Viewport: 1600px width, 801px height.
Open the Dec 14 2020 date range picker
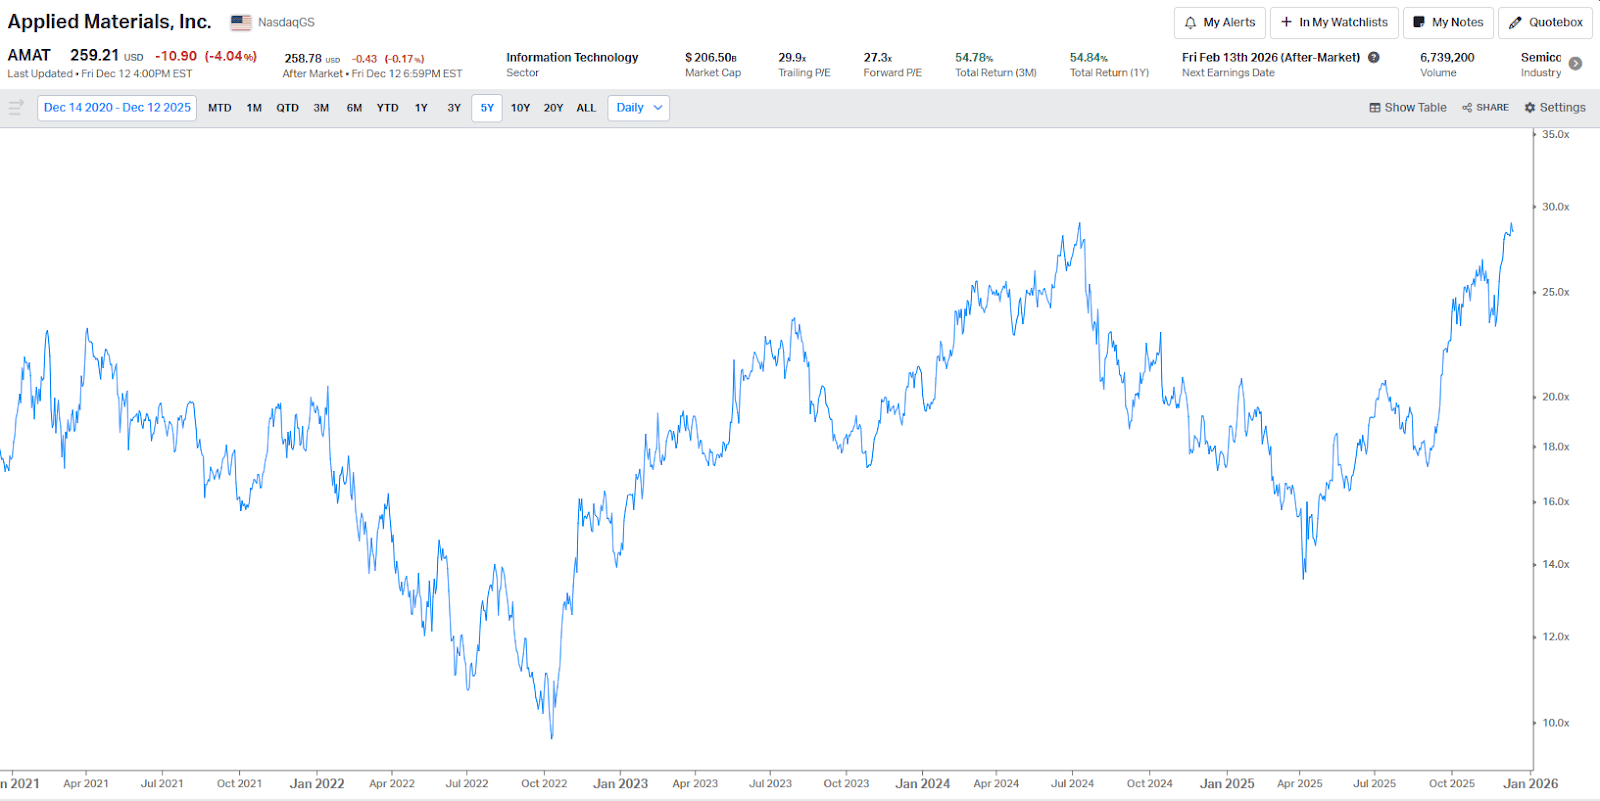[117, 108]
